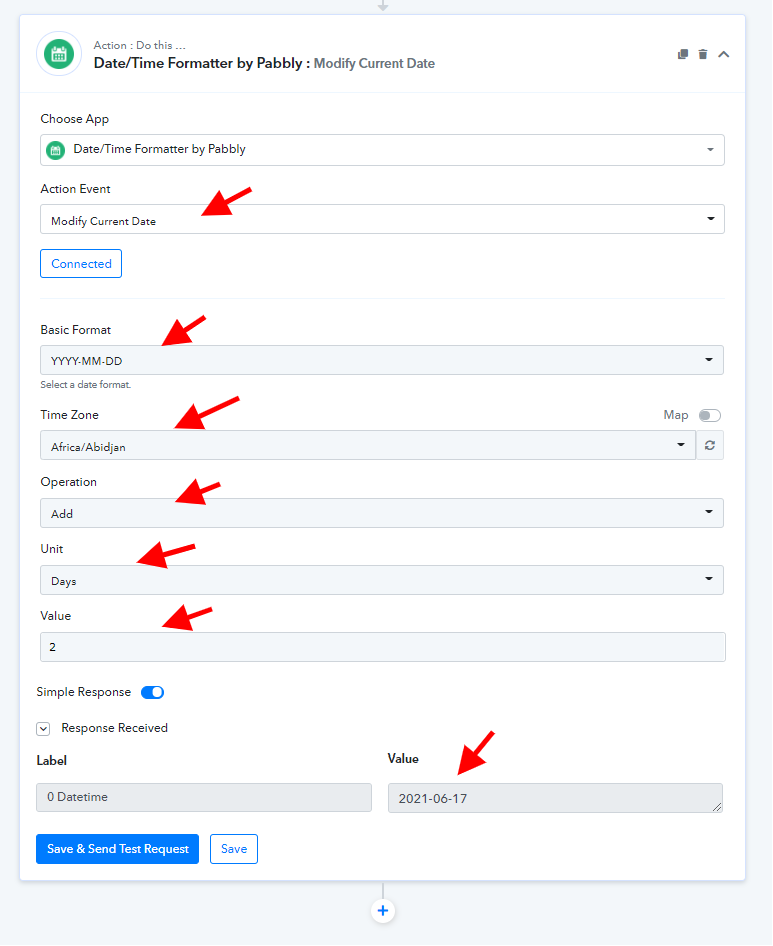Click the Save button
773x946 pixels.
coord(234,849)
